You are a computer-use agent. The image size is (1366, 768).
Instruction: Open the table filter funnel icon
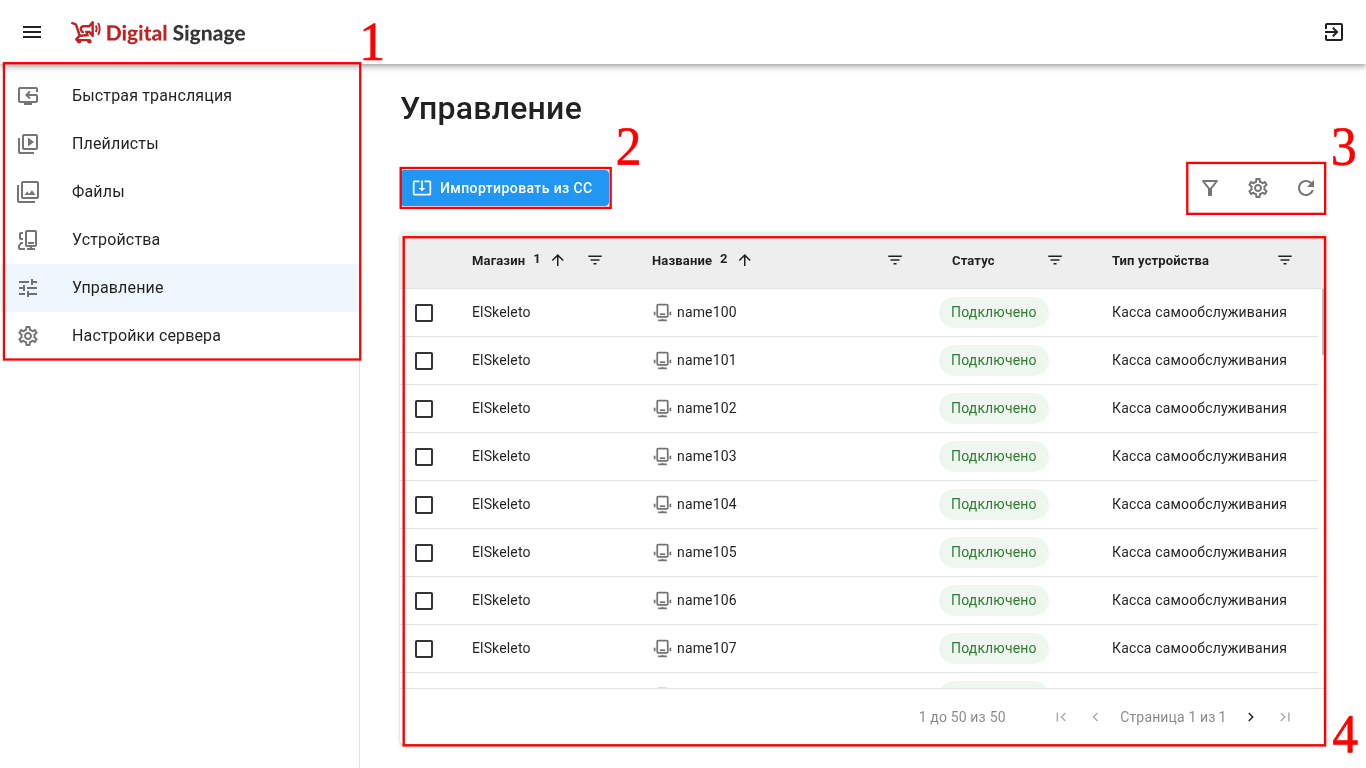coord(1210,188)
